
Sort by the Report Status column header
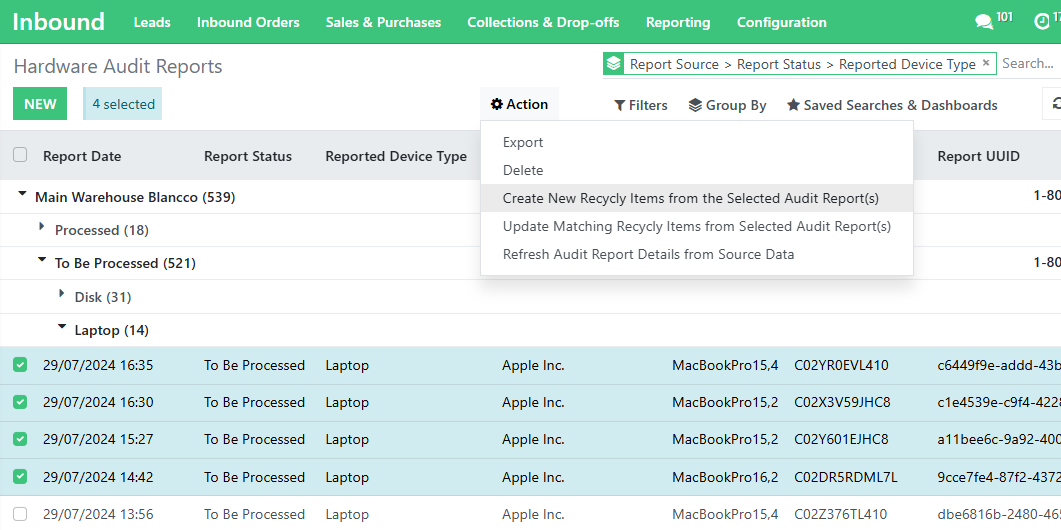[248, 156]
